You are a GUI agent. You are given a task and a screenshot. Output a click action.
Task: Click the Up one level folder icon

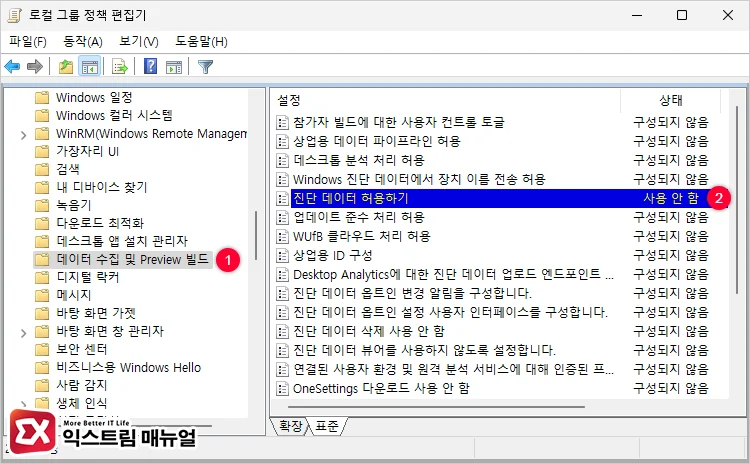coord(66,66)
